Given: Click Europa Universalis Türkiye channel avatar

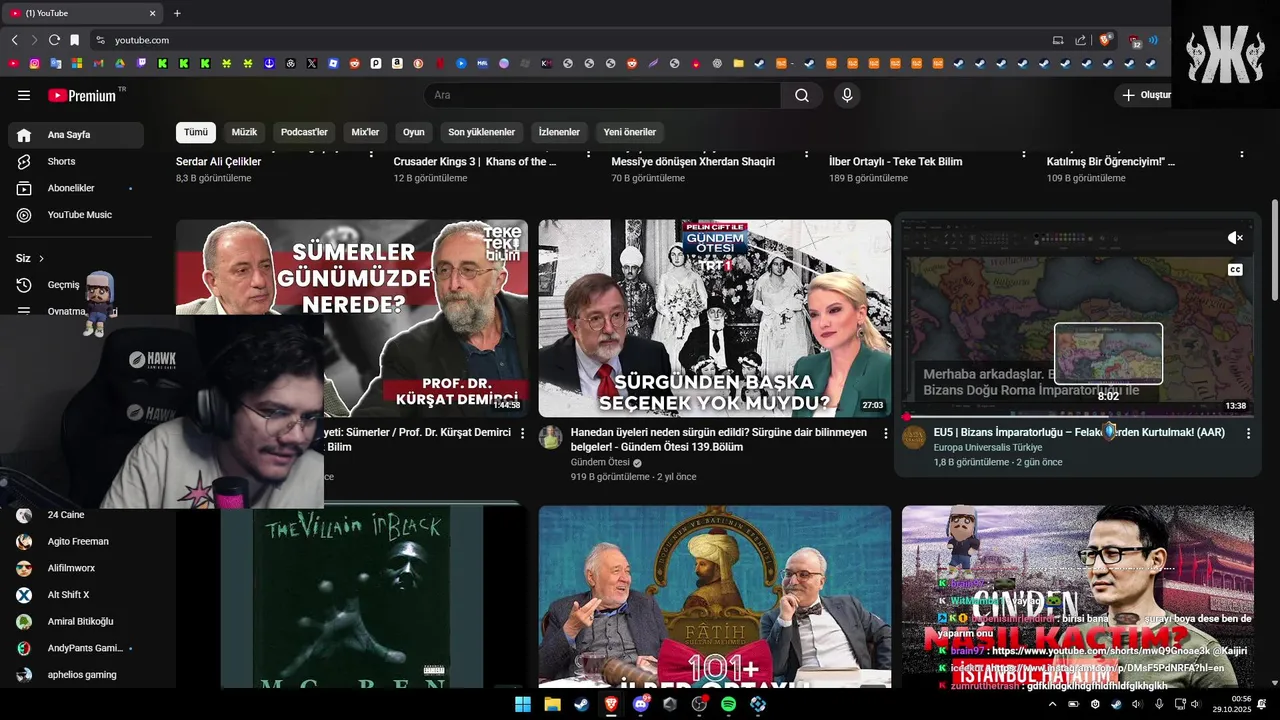Looking at the screenshot, I should point(914,437).
